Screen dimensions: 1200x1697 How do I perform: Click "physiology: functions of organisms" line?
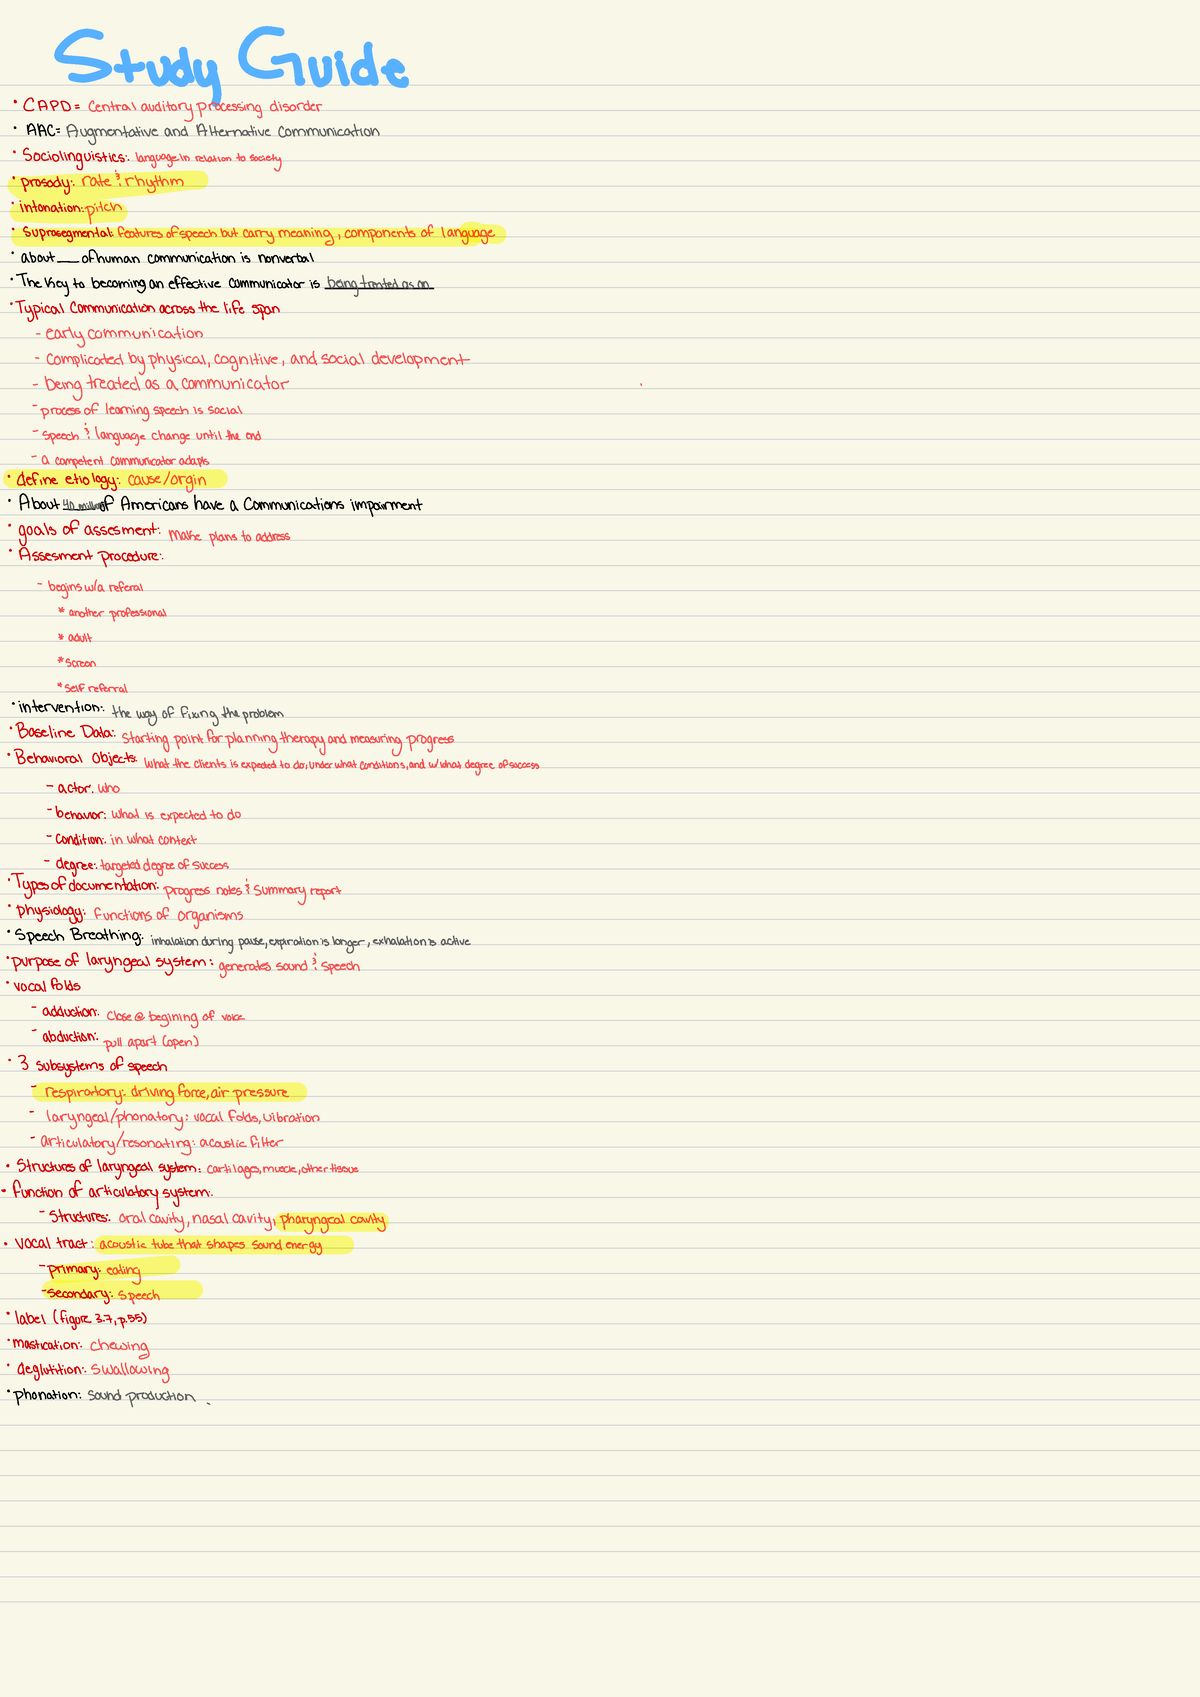(x=130, y=914)
